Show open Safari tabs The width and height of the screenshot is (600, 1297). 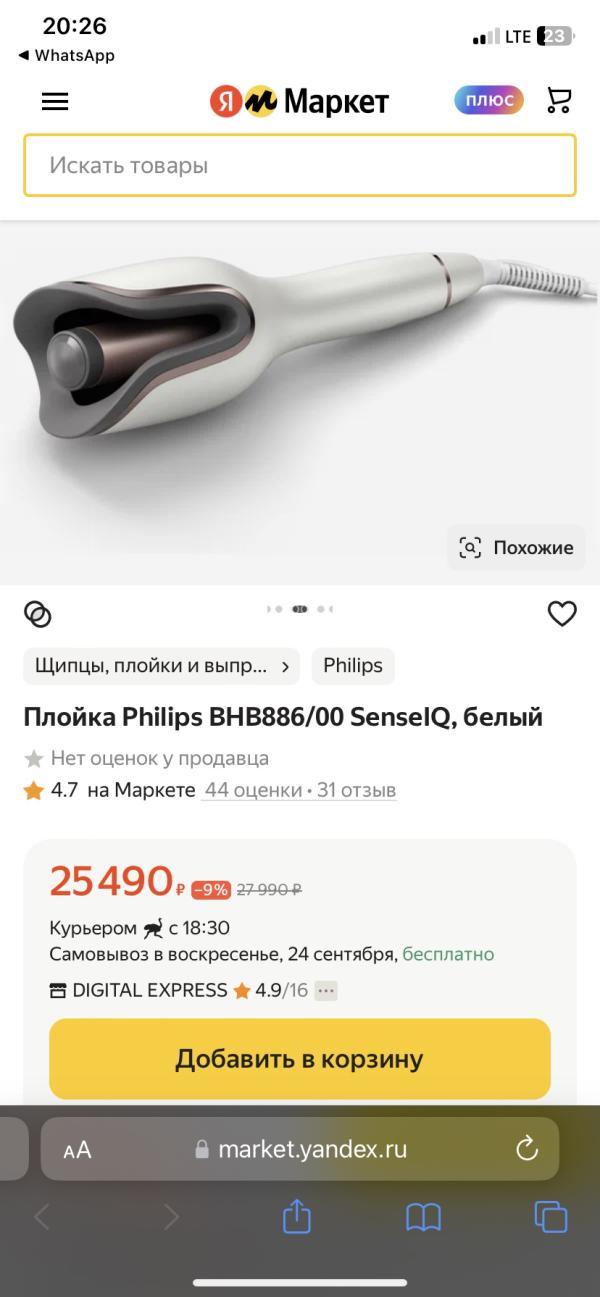(551, 1217)
